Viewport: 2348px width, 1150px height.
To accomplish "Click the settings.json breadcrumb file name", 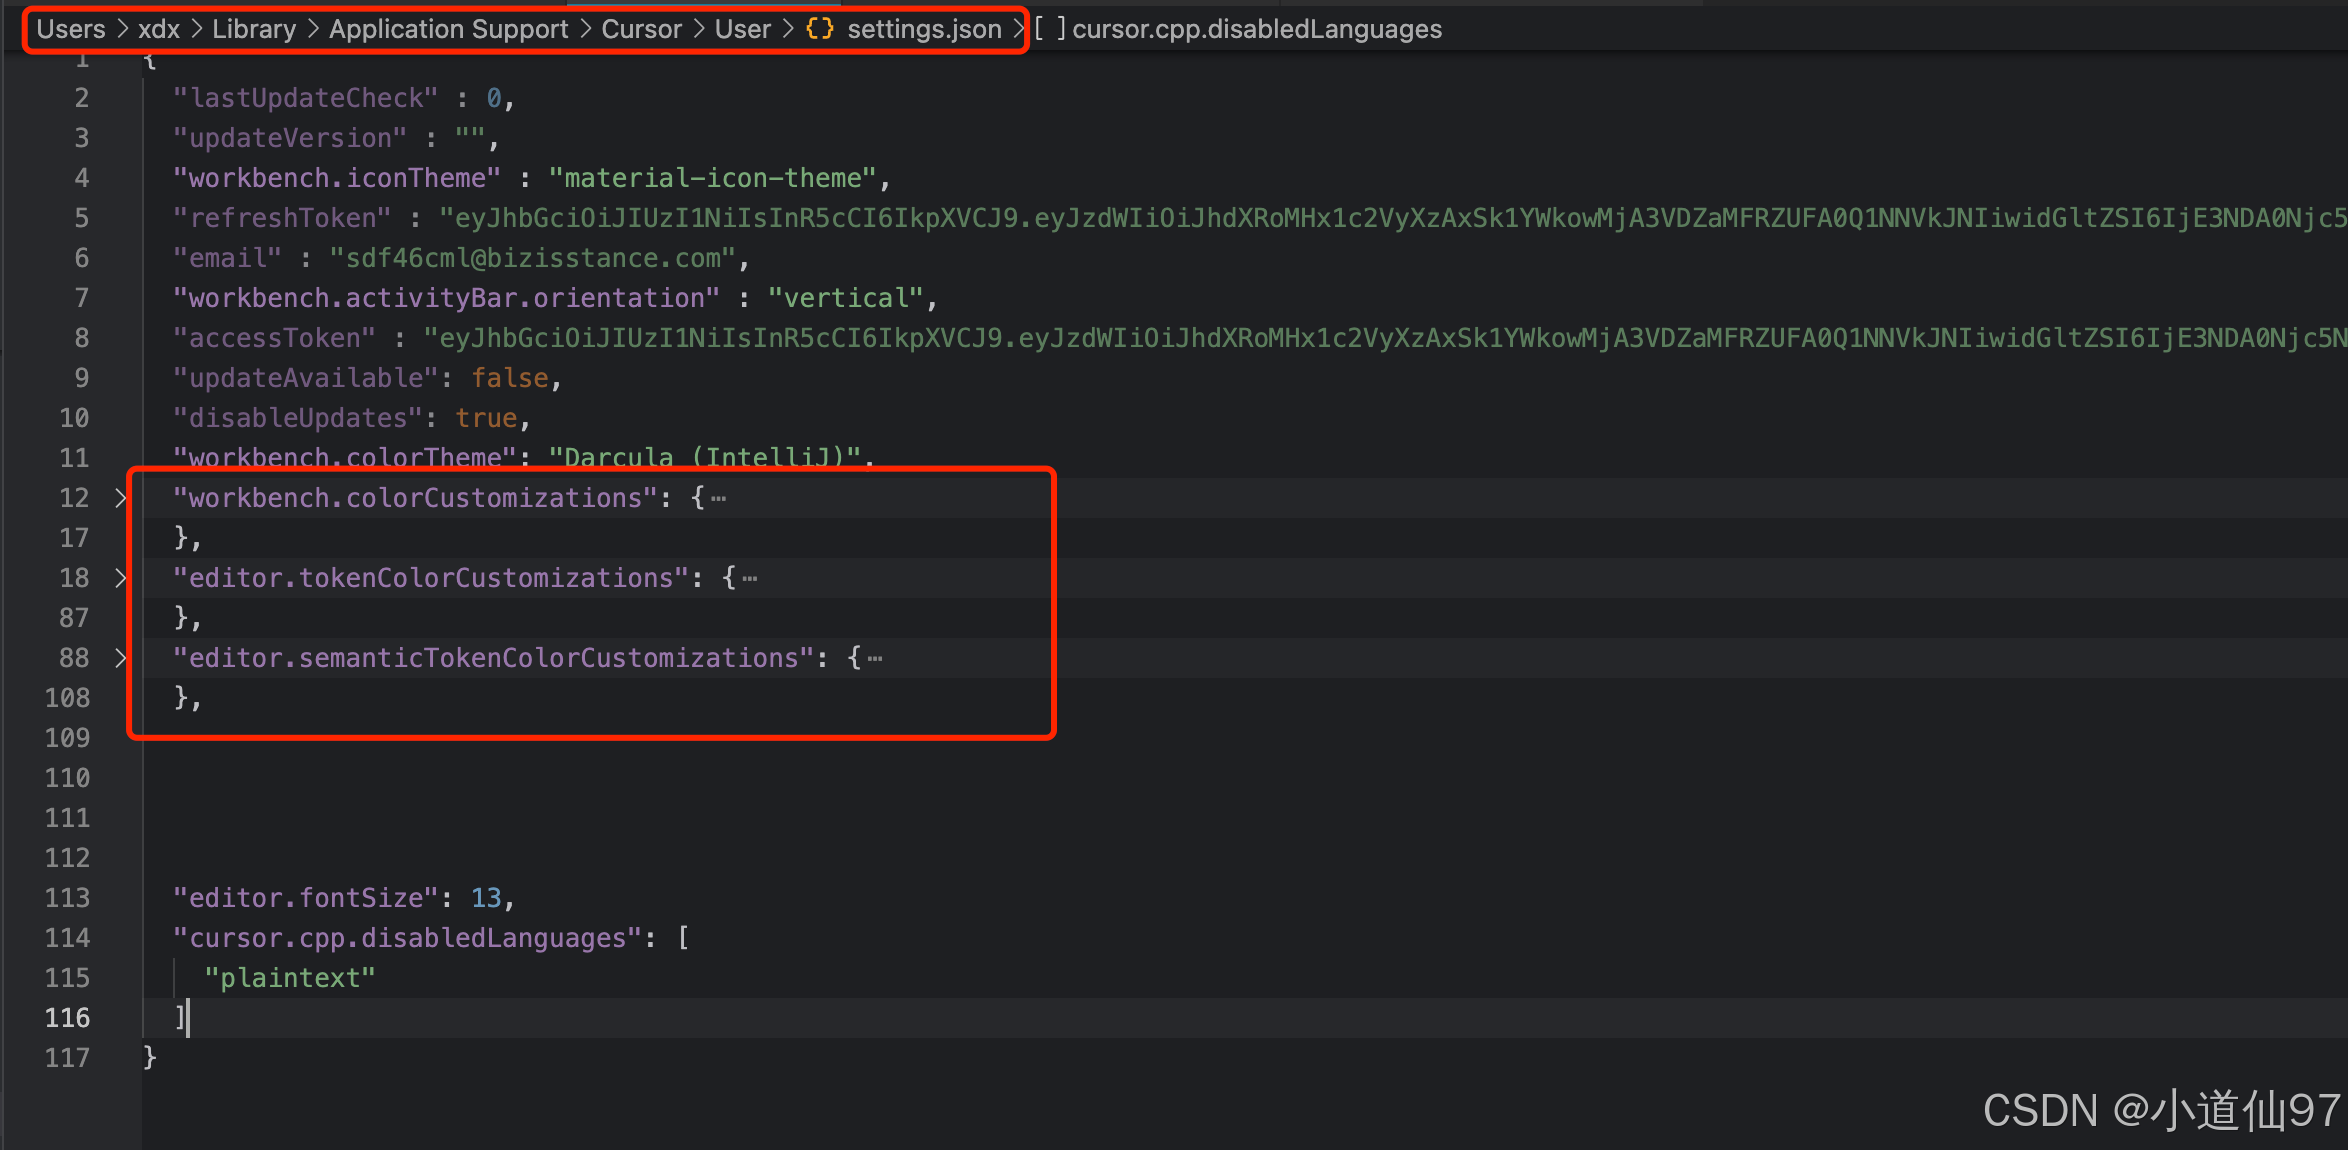I will 924,29.
